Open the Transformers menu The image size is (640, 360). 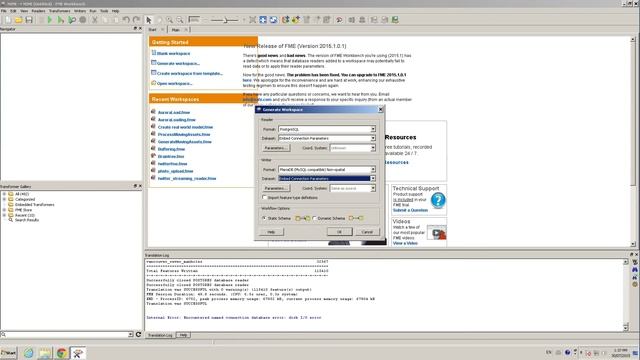point(60,11)
